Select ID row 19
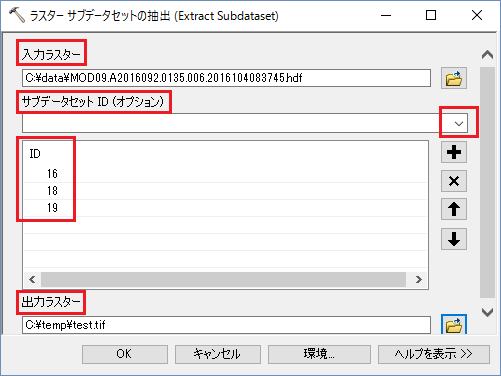This screenshot has width=501, height=376. 225,208
